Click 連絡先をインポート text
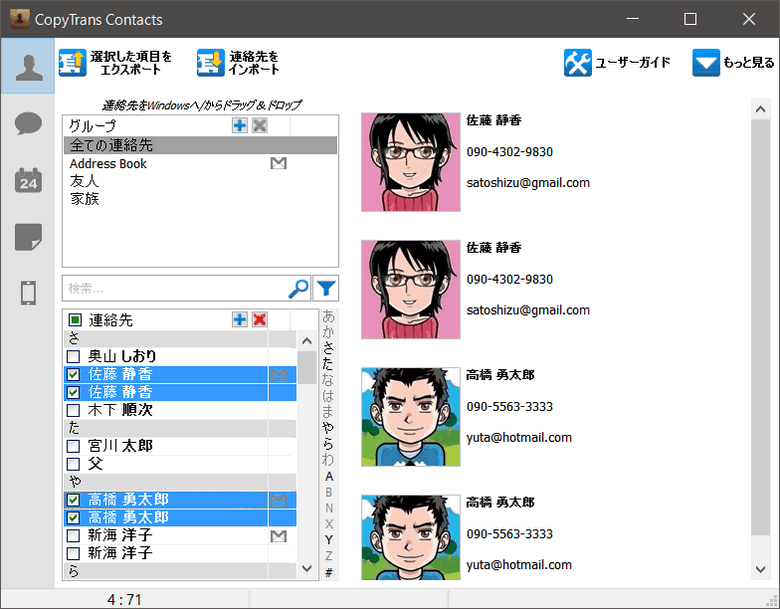780x609 pixels. click(x=254, y=63)
